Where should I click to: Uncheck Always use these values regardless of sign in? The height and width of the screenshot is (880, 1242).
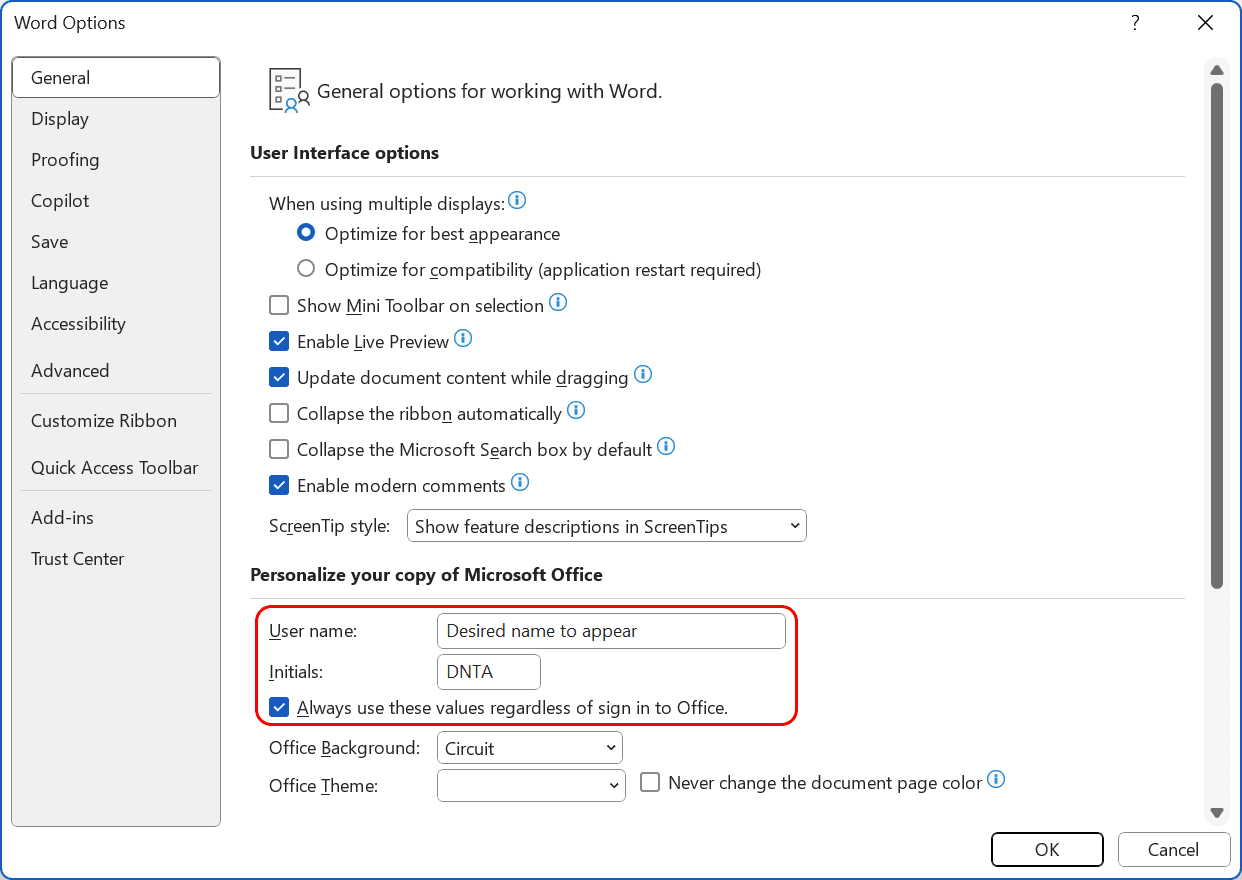pos(279,707)
